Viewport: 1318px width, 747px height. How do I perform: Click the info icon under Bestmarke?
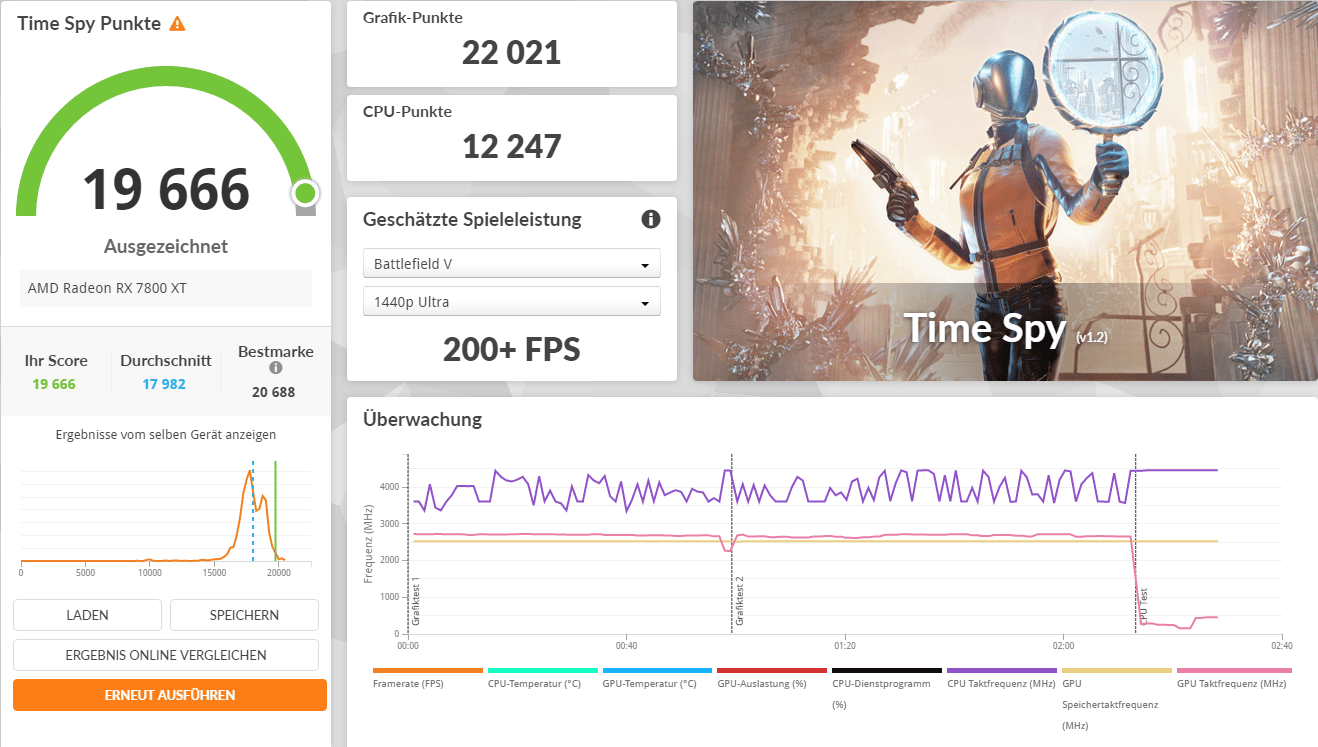tap(276, 368)
